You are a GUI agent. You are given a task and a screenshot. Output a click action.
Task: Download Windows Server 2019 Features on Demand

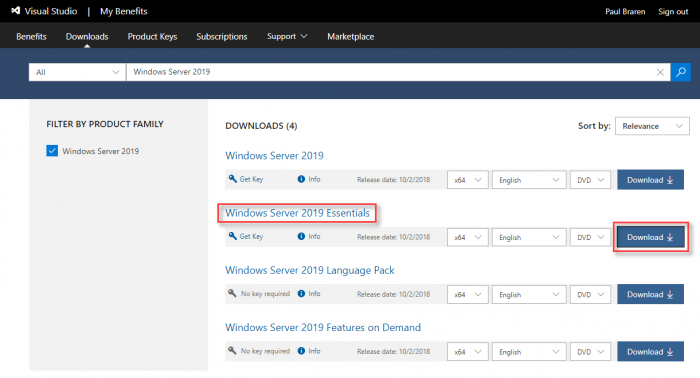pos(650,352)
